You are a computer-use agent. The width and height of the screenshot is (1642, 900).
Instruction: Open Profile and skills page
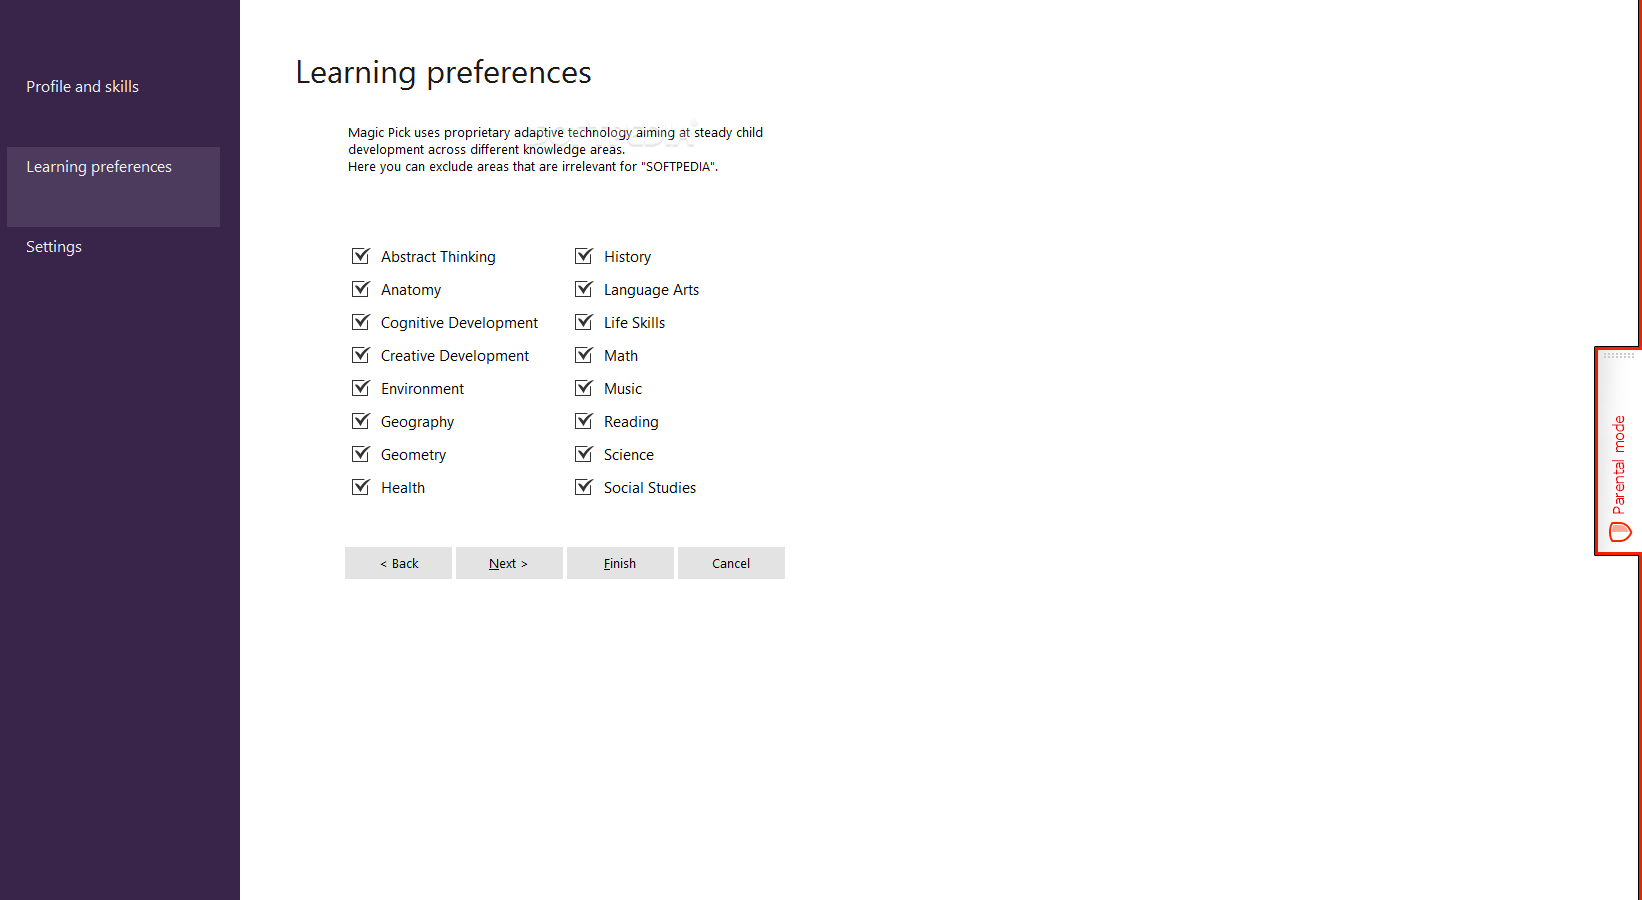[83, 87]
